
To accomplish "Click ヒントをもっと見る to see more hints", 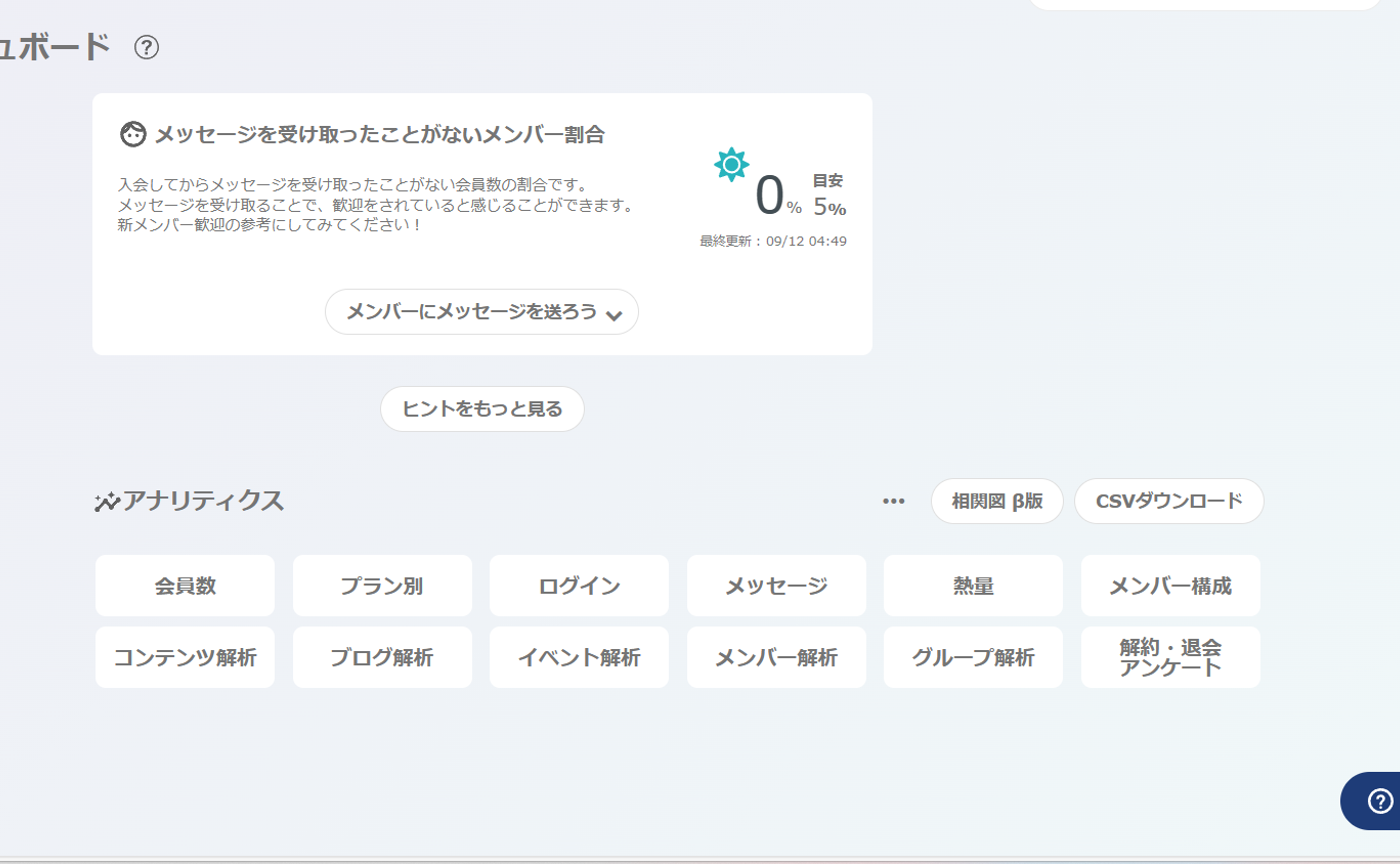I will point(481,408).
